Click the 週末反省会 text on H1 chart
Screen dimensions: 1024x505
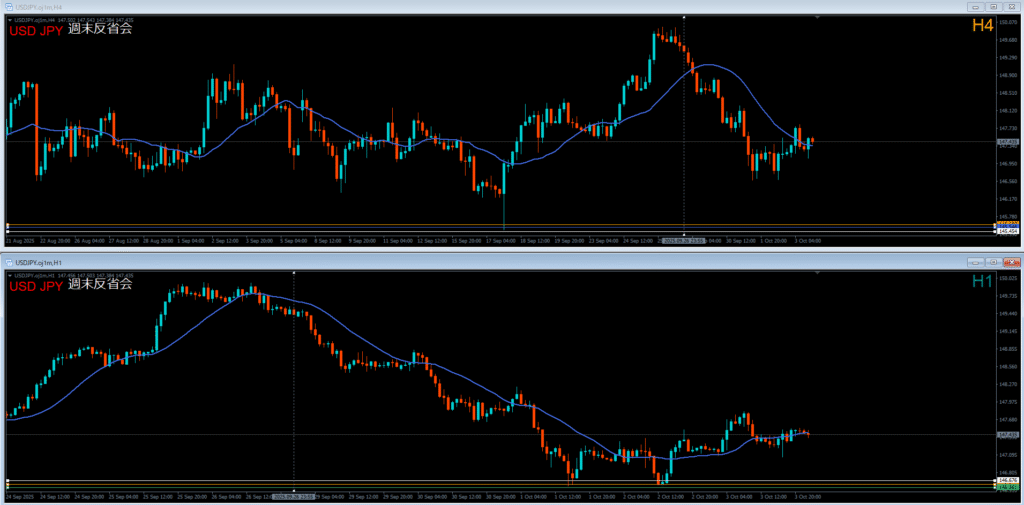[100, 285]
